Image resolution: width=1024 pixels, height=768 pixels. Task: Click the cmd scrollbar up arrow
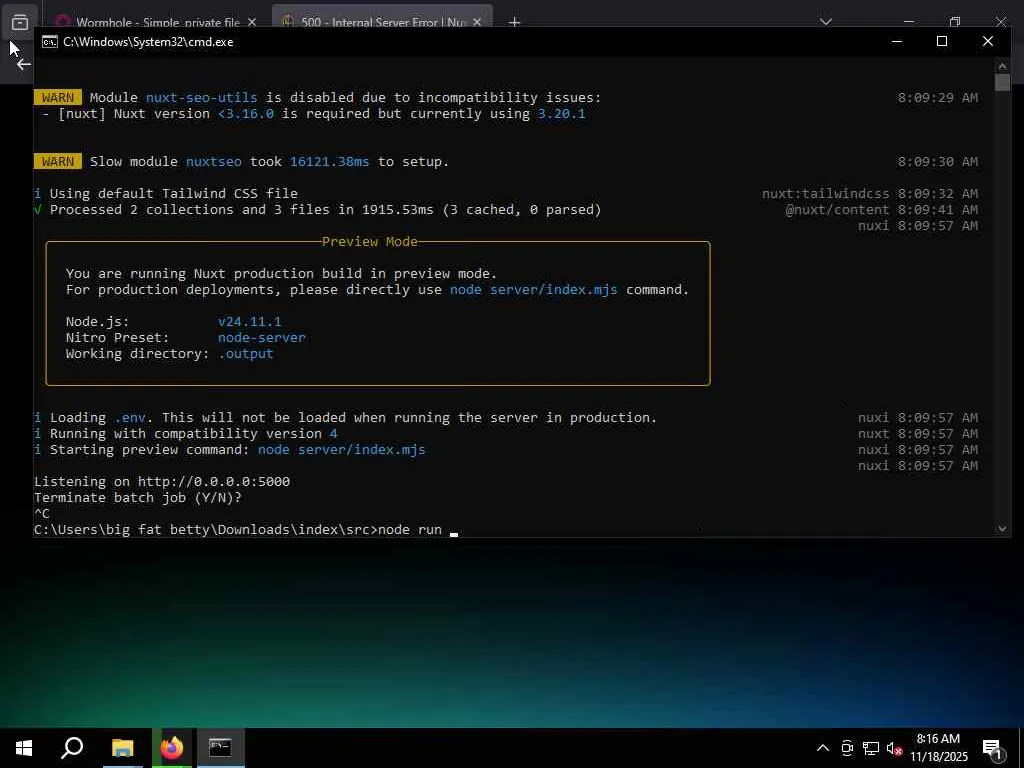[x=1002, y=66]
